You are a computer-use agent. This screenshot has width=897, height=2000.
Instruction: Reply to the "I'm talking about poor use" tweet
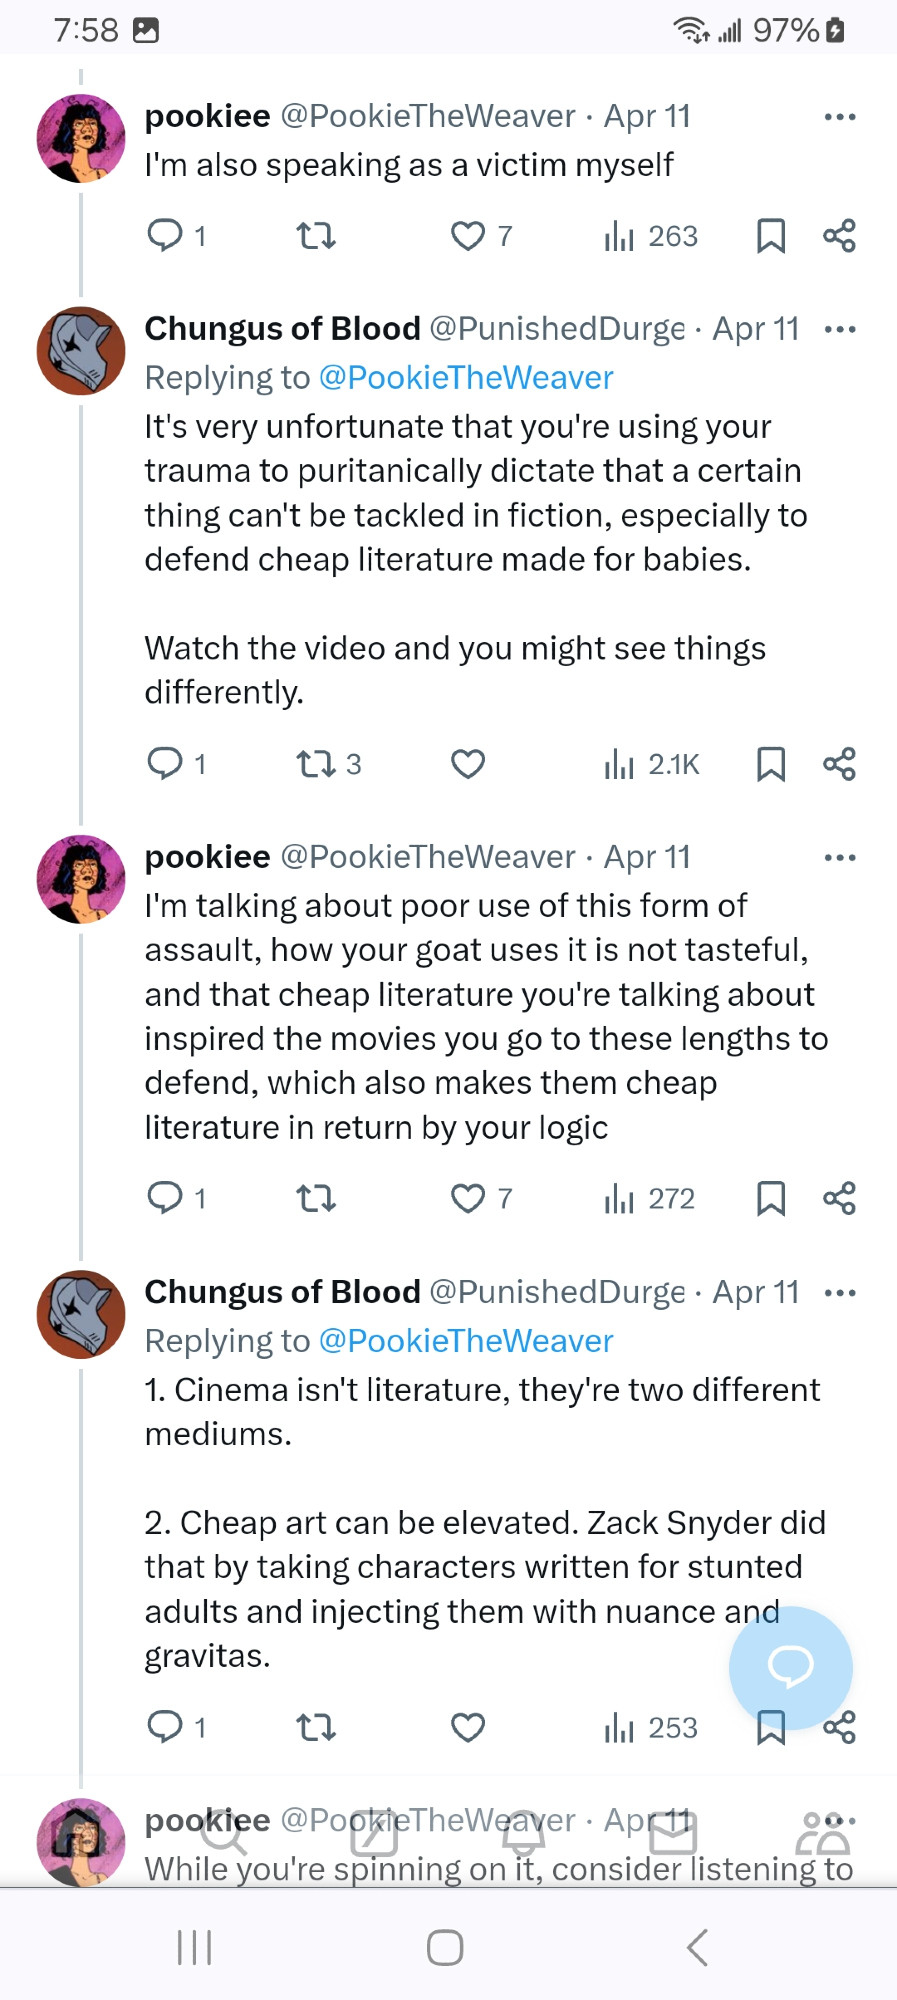click(165, 1197)
